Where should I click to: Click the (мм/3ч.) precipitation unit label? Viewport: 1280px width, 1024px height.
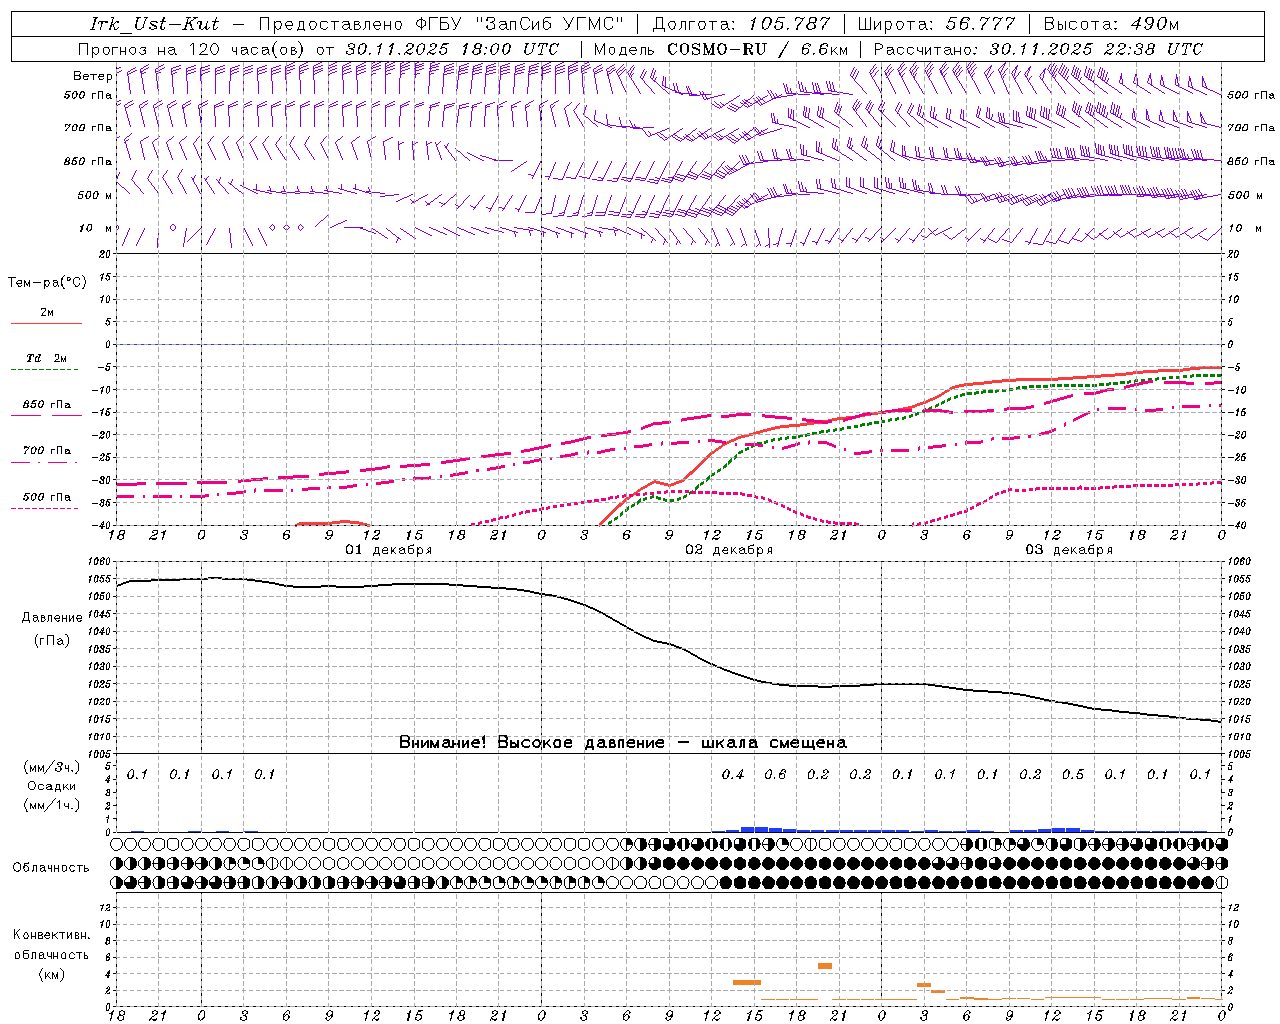[x=52, y=767]
